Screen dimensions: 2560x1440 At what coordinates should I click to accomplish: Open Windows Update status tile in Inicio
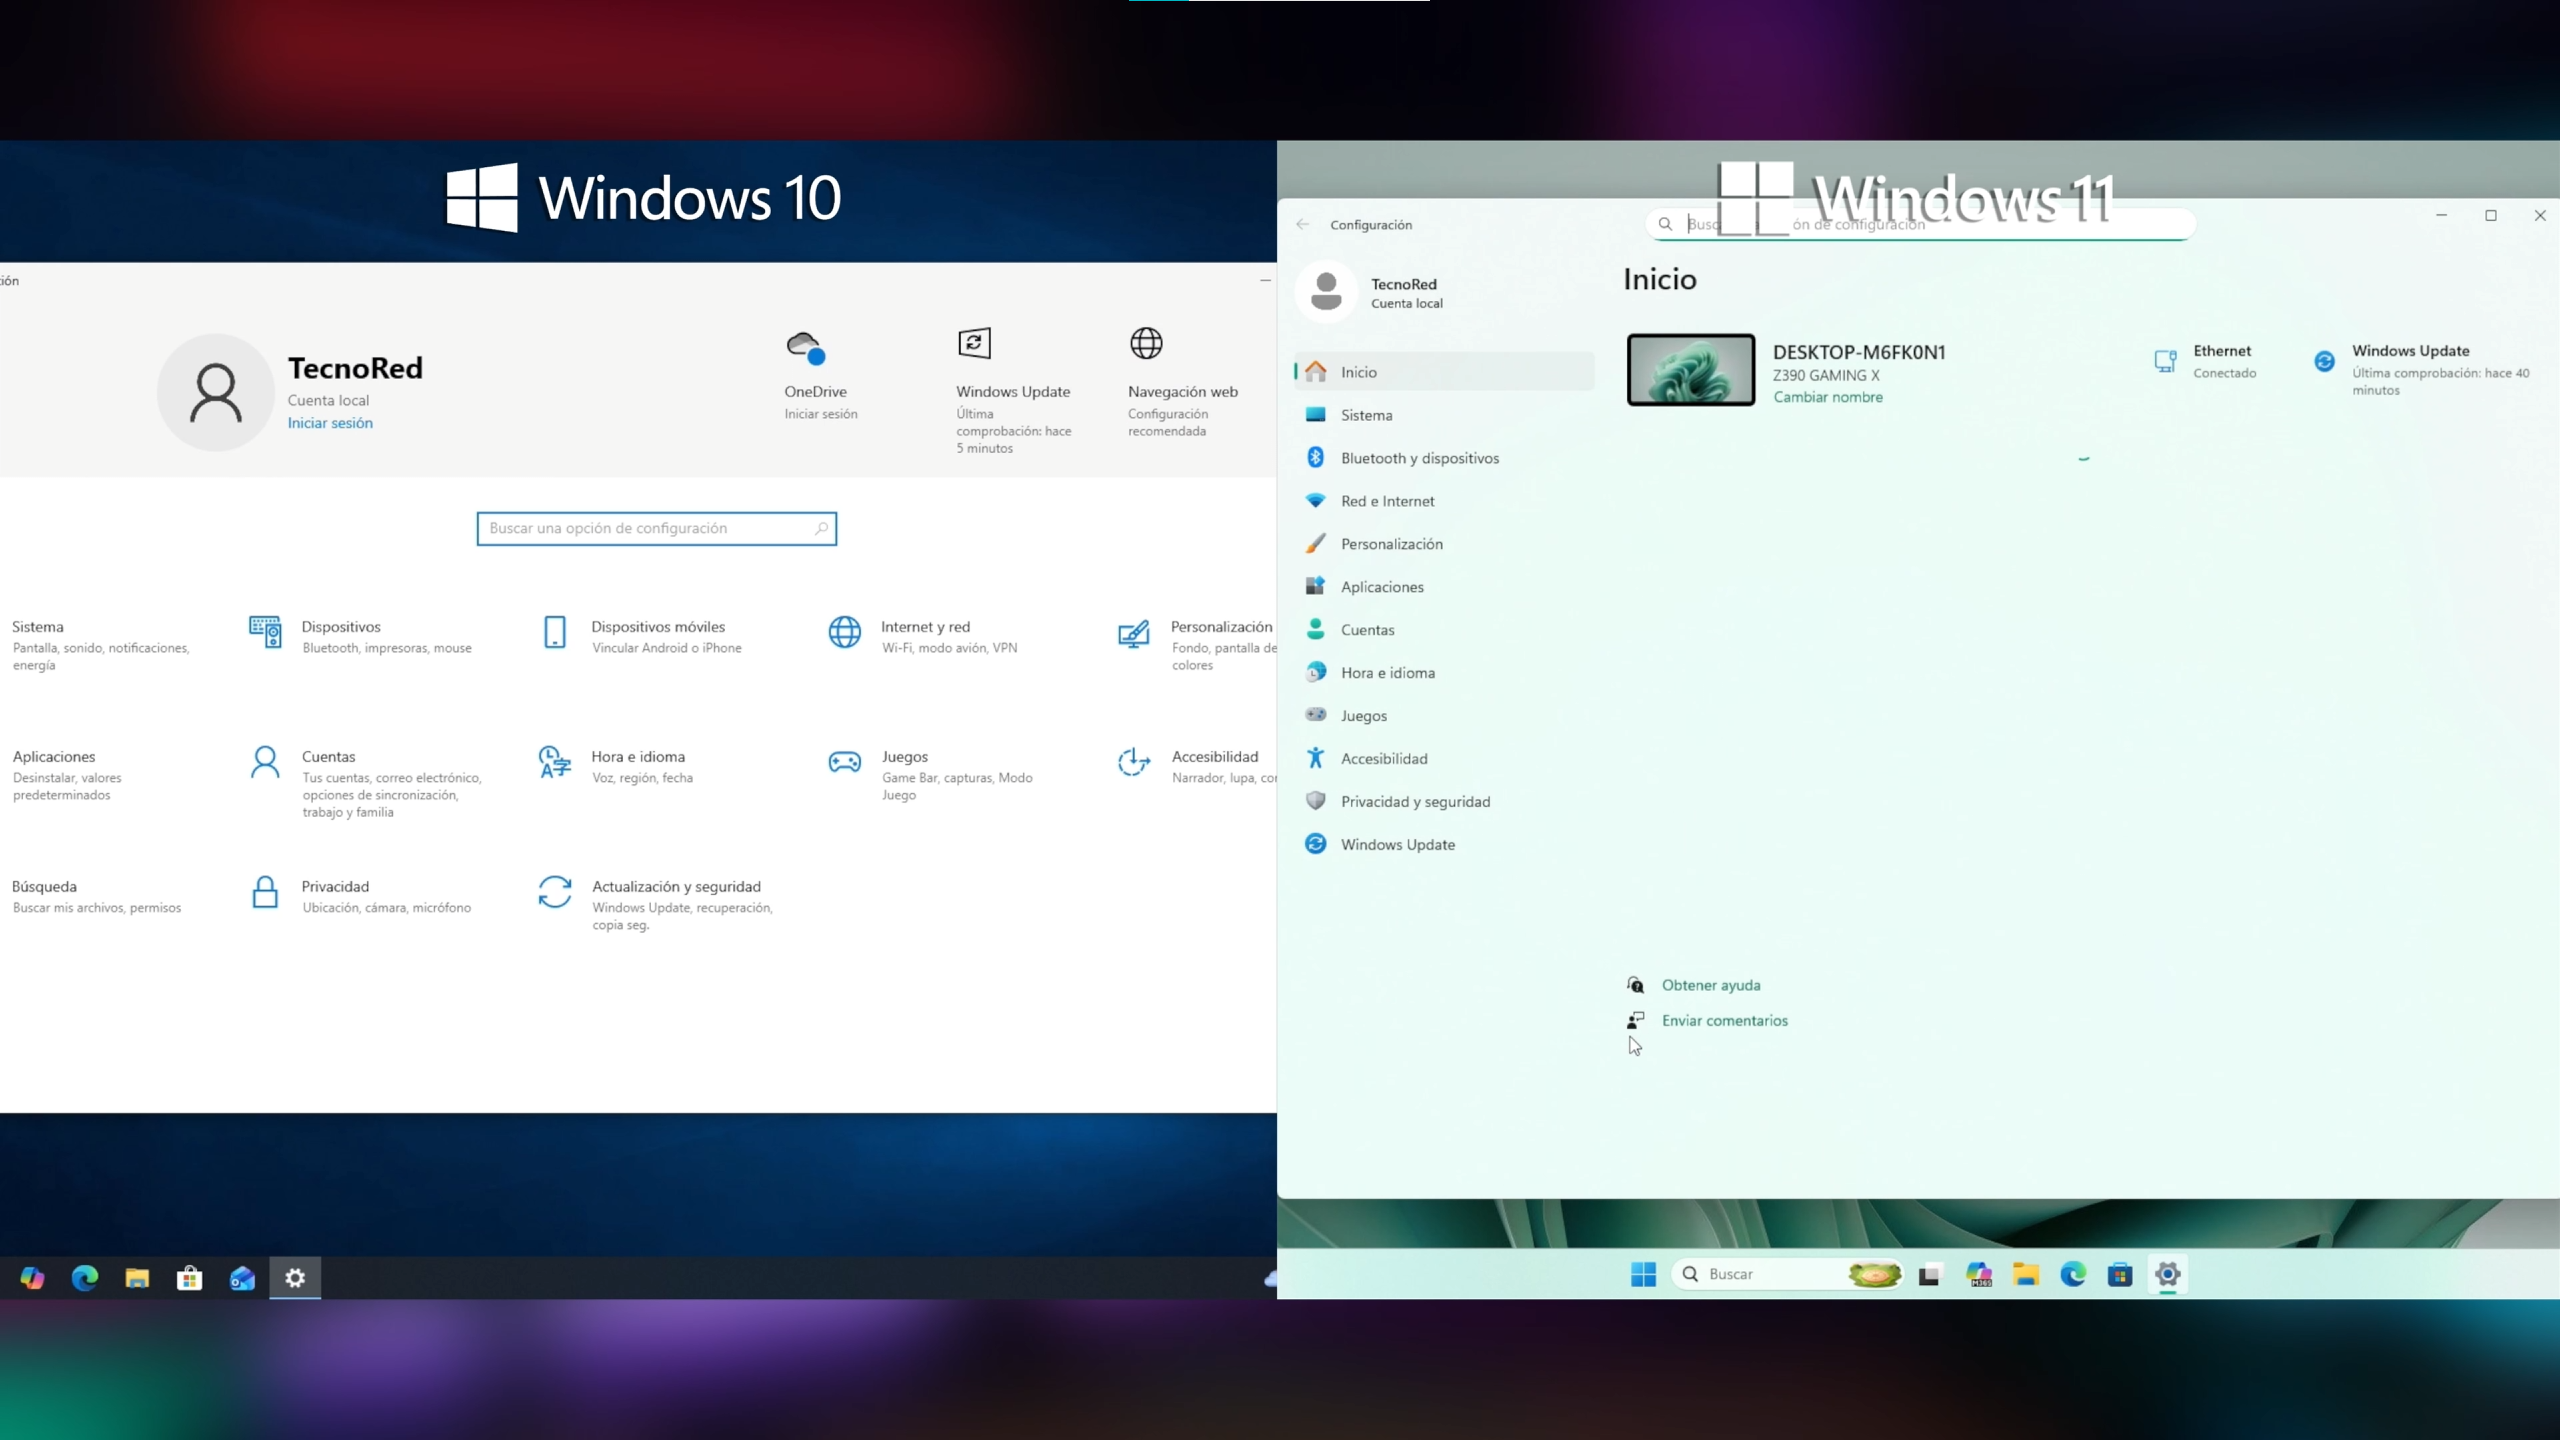[x=2422, y=369]
